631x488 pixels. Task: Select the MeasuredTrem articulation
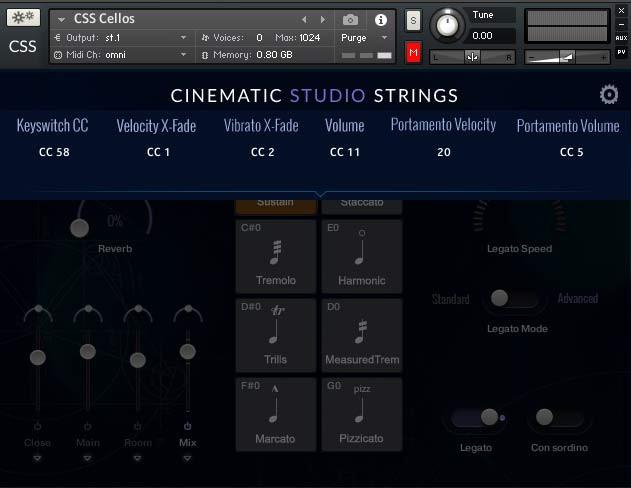(x=361, y=336)
